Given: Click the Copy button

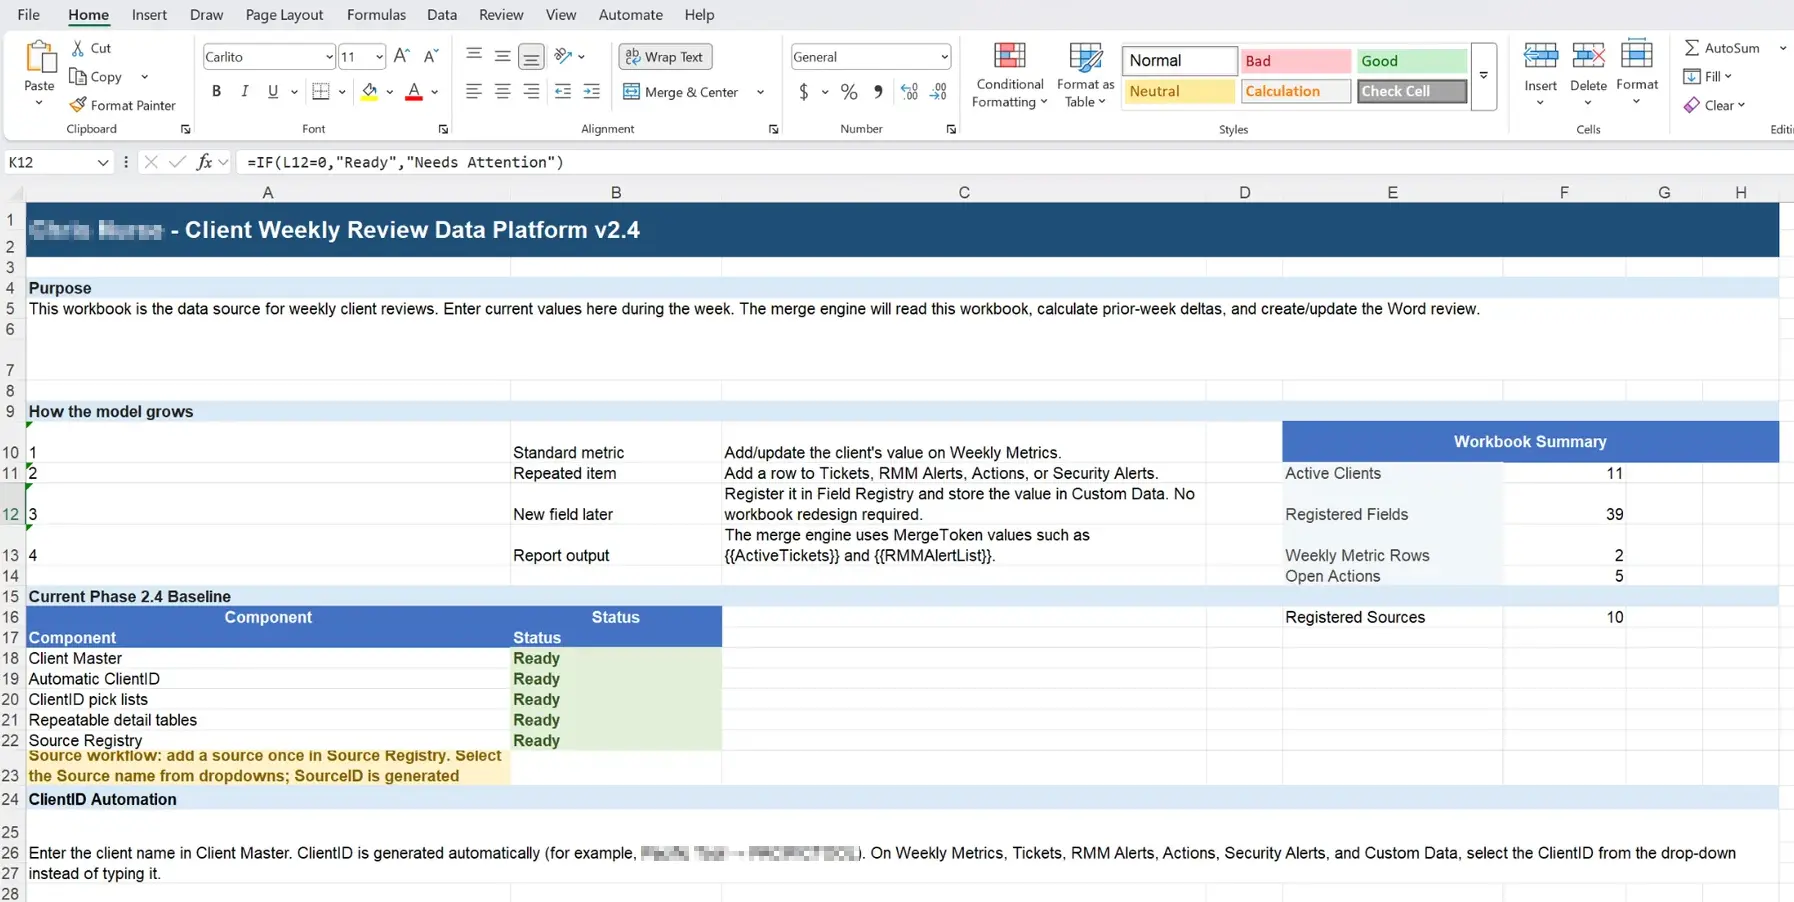Looking at the screenshot, I should click(96, 77).
